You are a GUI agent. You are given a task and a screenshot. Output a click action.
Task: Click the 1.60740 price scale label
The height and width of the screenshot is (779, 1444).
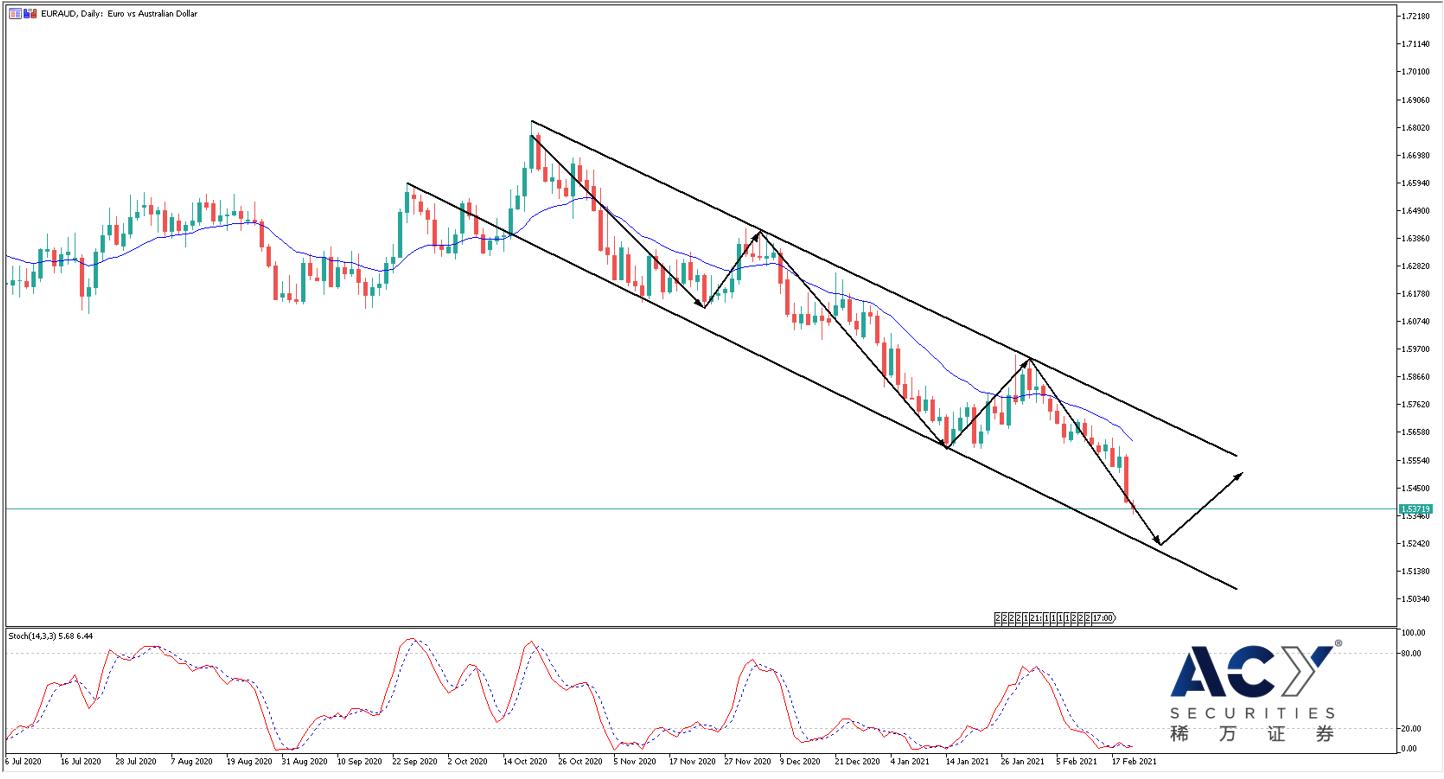[x=1415, y=322]
